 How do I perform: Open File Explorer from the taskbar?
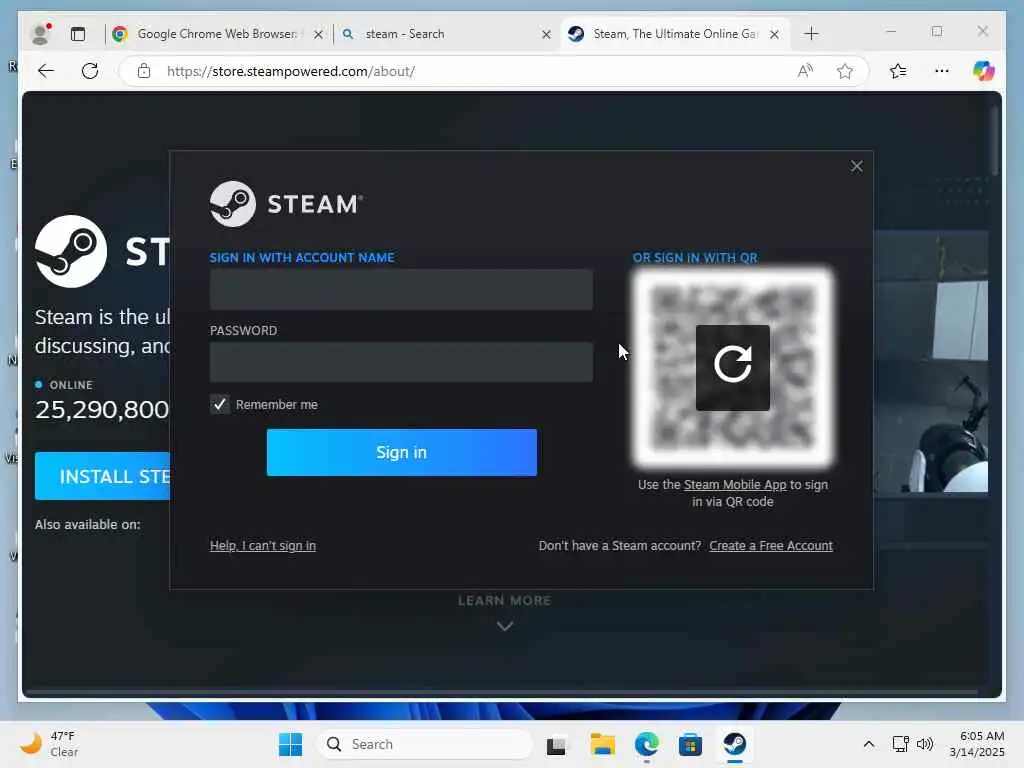tap(602, 744)
